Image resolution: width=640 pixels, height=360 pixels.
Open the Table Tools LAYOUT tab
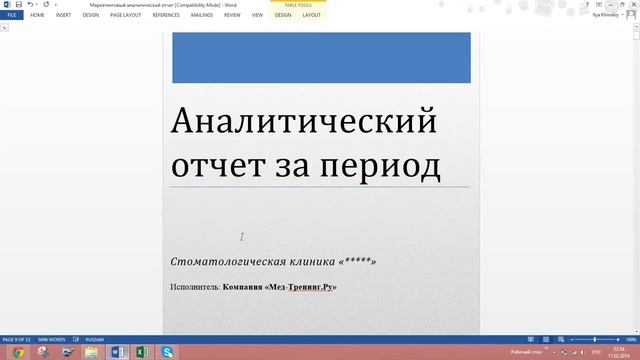click(x=311, y=15)
